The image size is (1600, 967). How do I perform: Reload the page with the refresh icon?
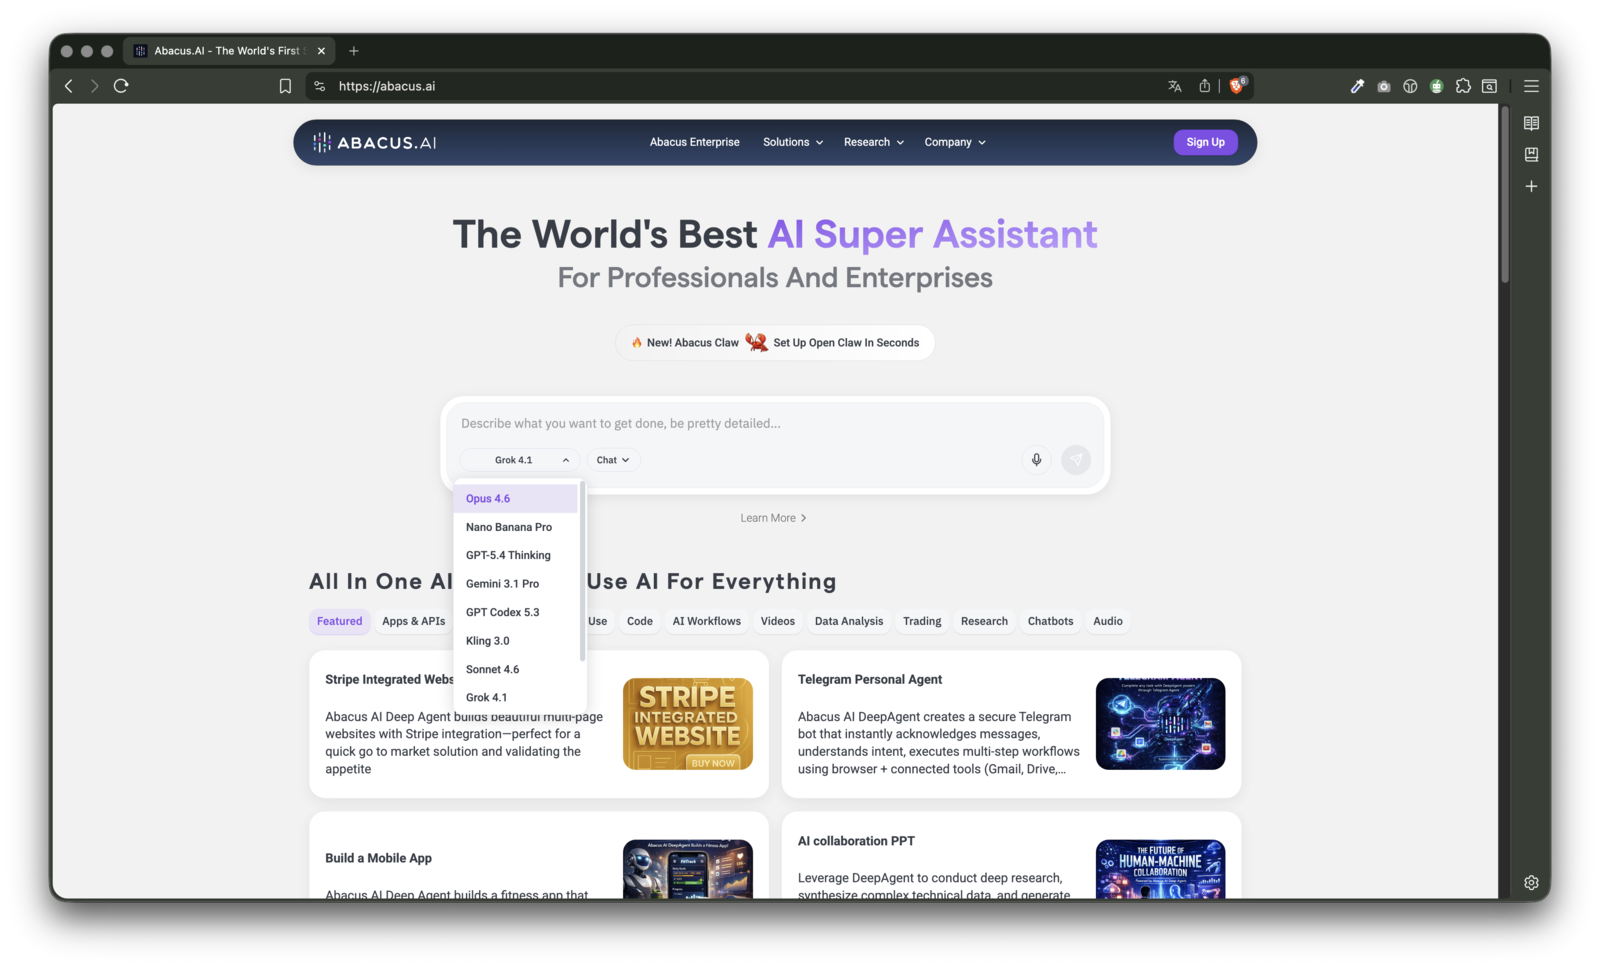[121, 86]
